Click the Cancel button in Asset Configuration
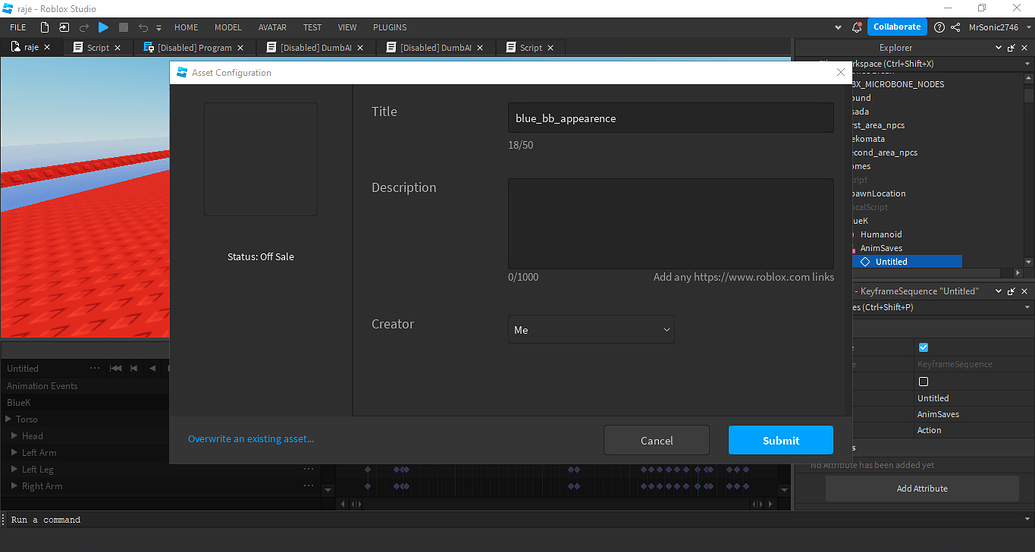 pyautogui.click(x=657, y=440)
